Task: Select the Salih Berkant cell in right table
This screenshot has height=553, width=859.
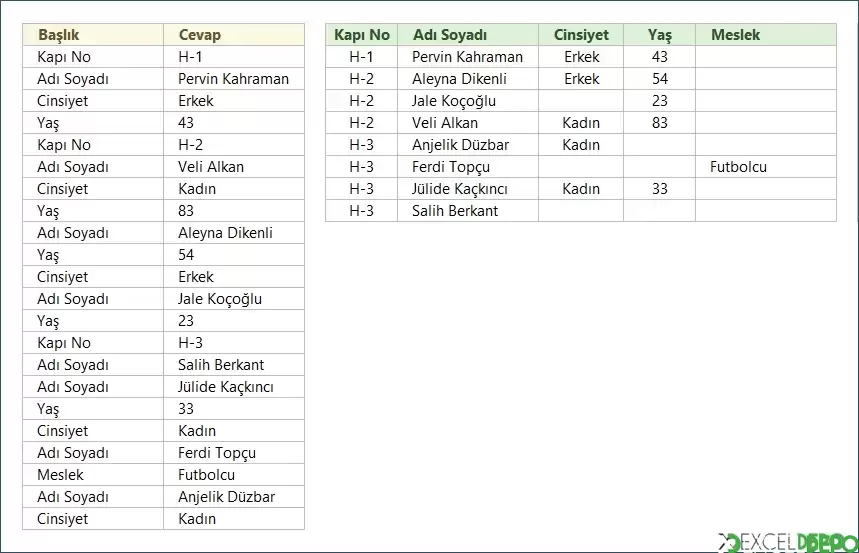Action: pos(468,210)
